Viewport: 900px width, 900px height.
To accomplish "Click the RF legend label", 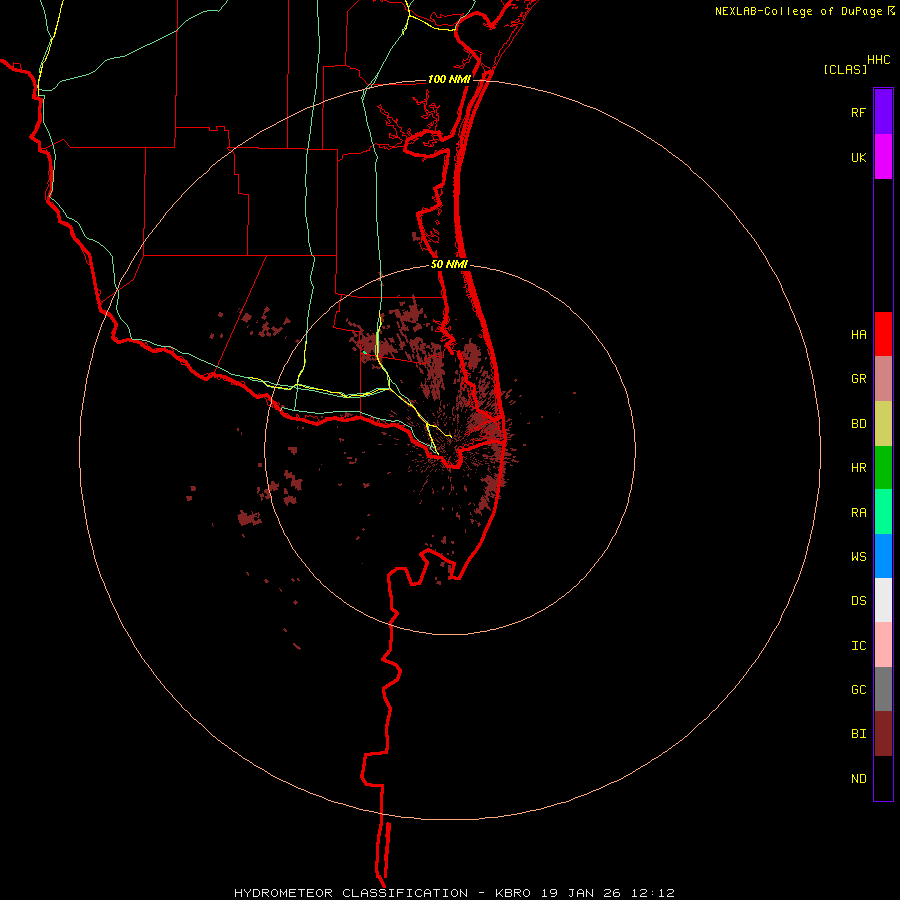I will [x=859, y=113].
